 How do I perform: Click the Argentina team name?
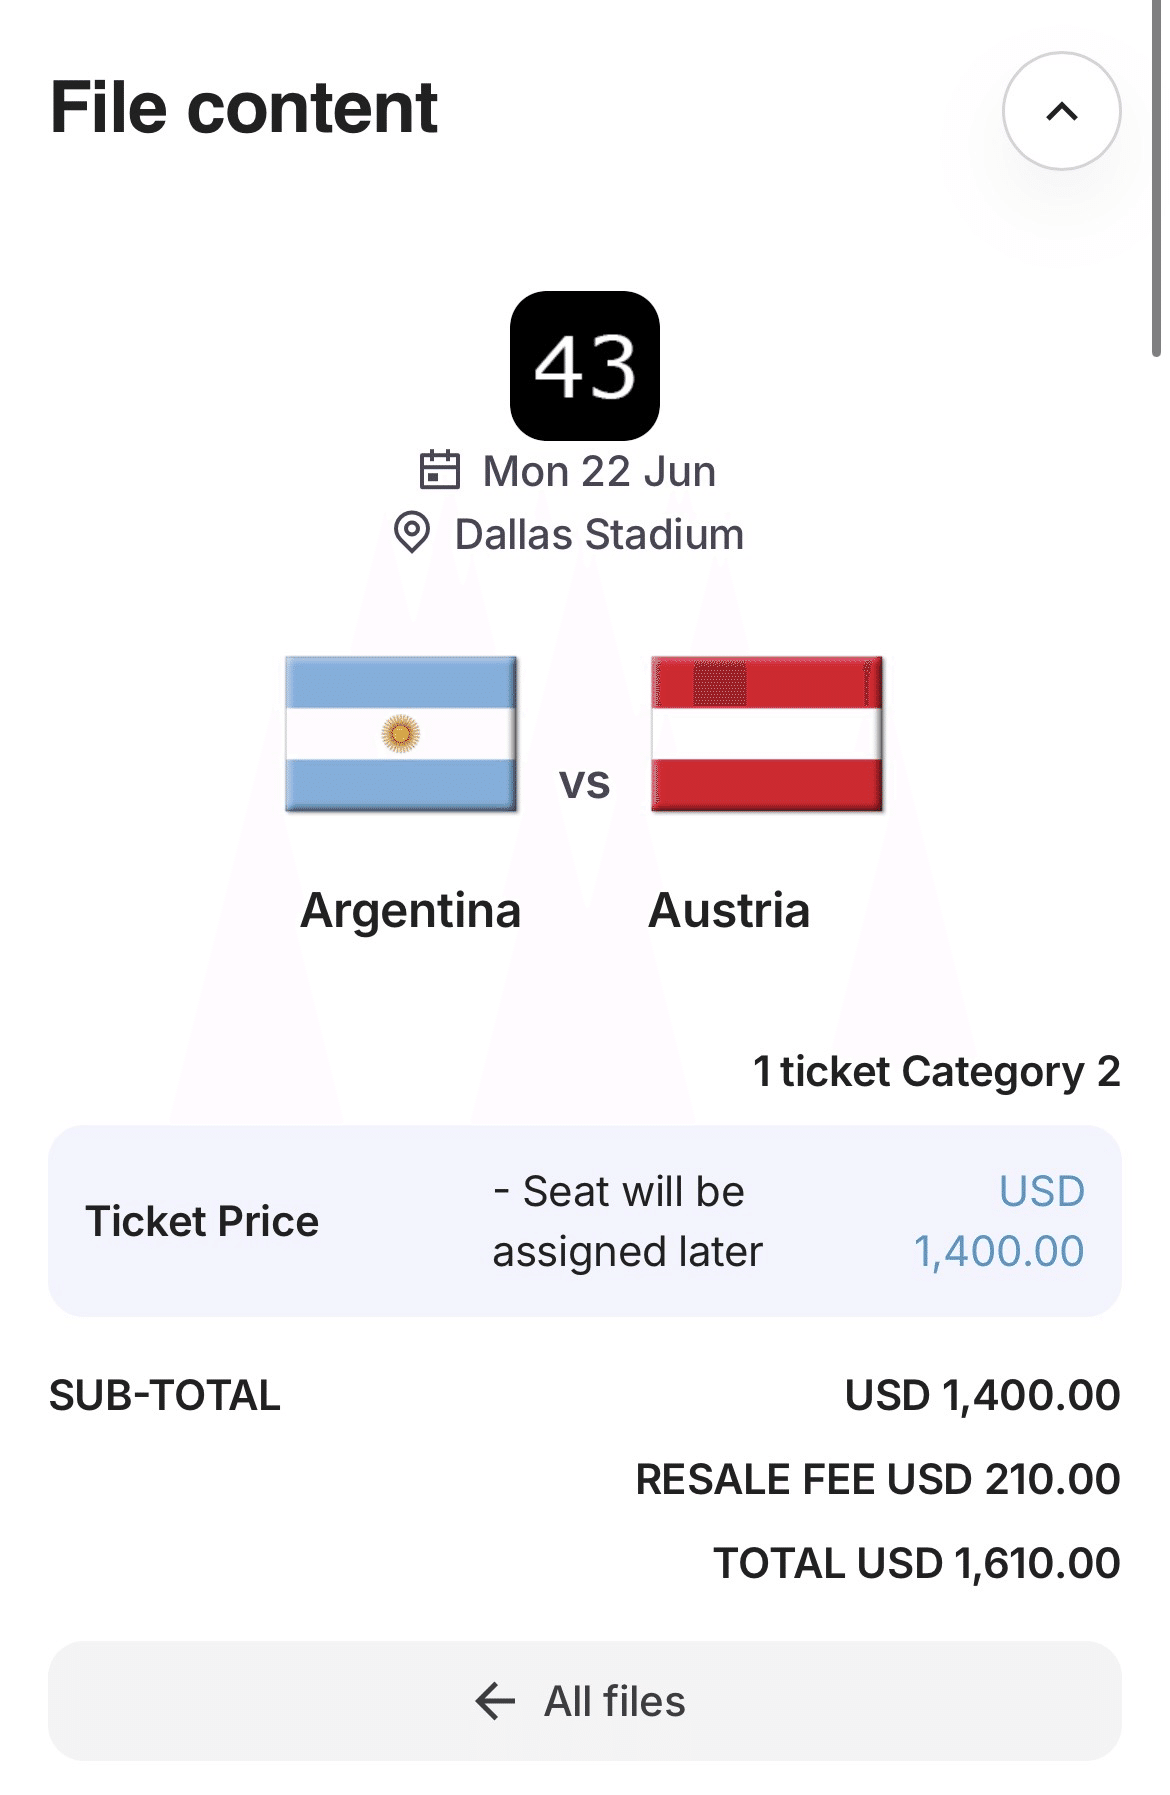pos(411,910)
